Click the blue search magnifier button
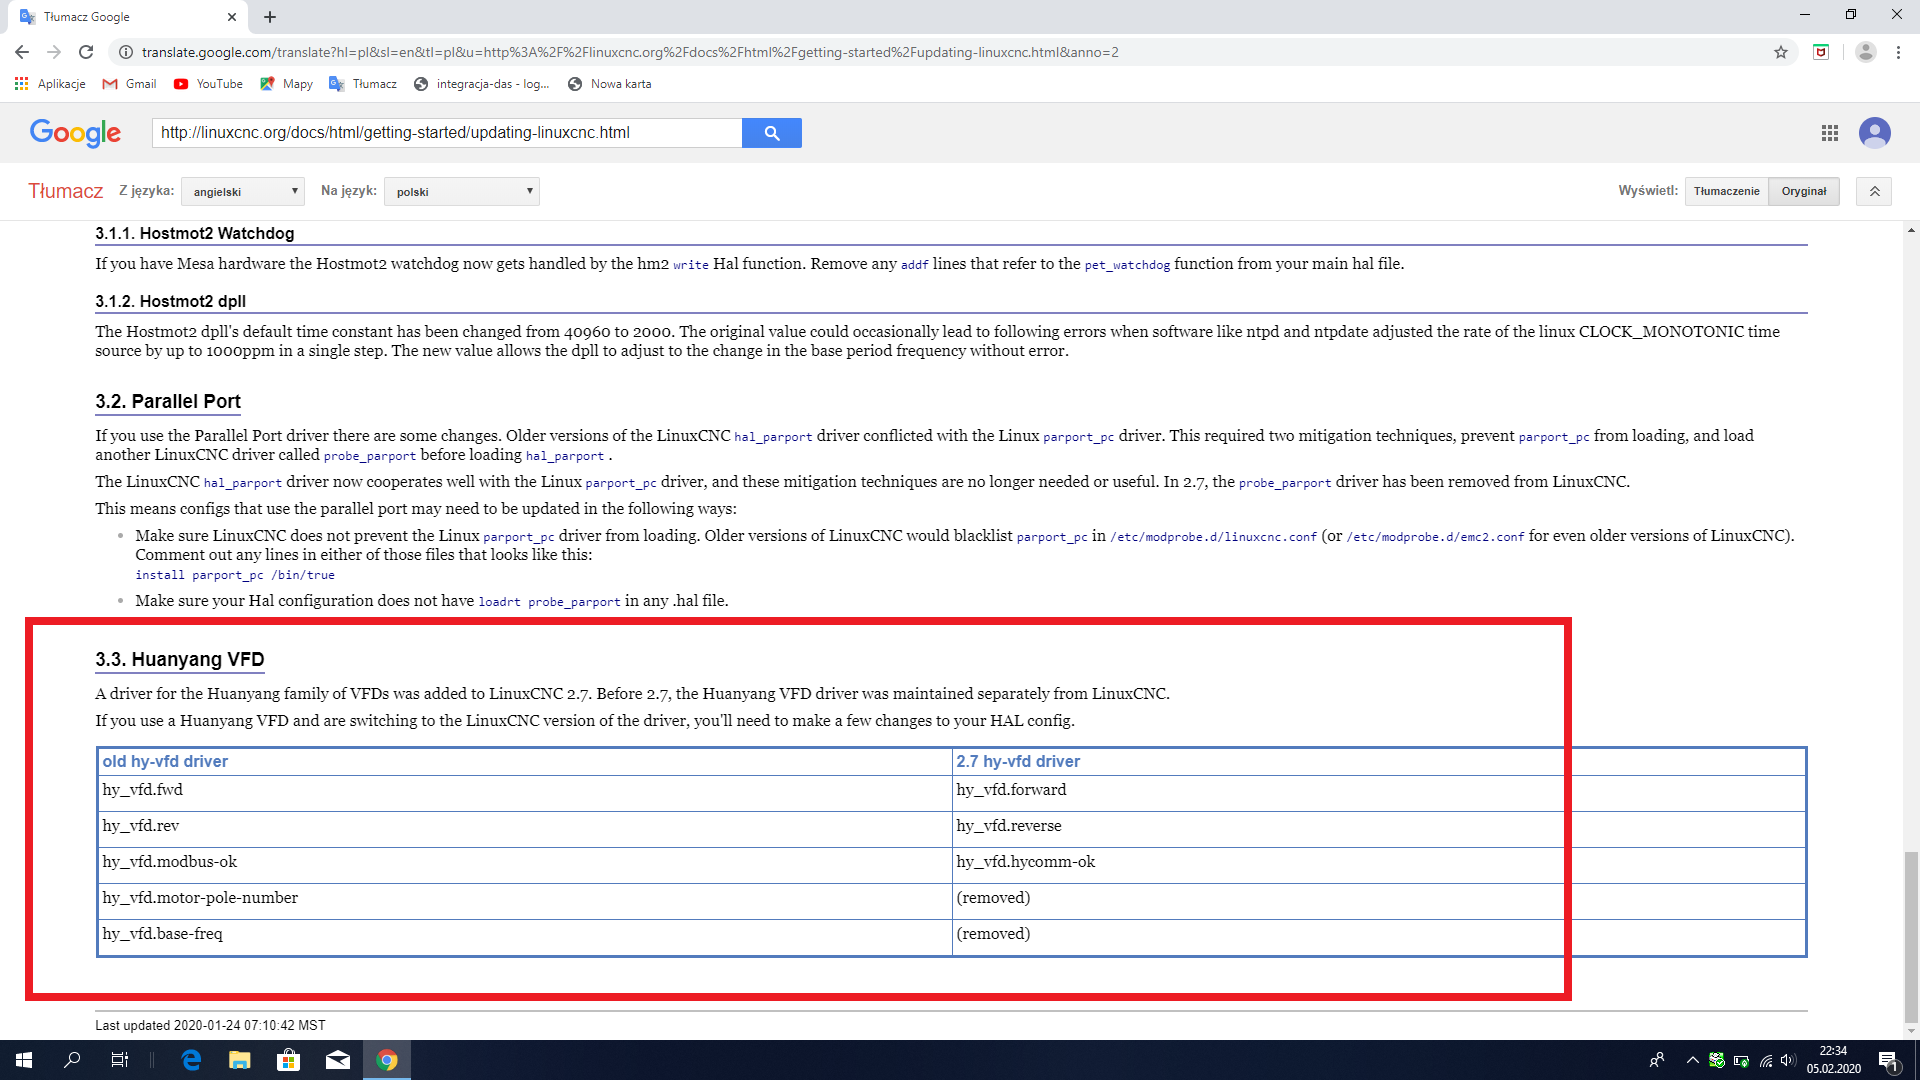The height and width of the screenshot is (1080, 1920). pyautogui.click(x=772, y=133)
